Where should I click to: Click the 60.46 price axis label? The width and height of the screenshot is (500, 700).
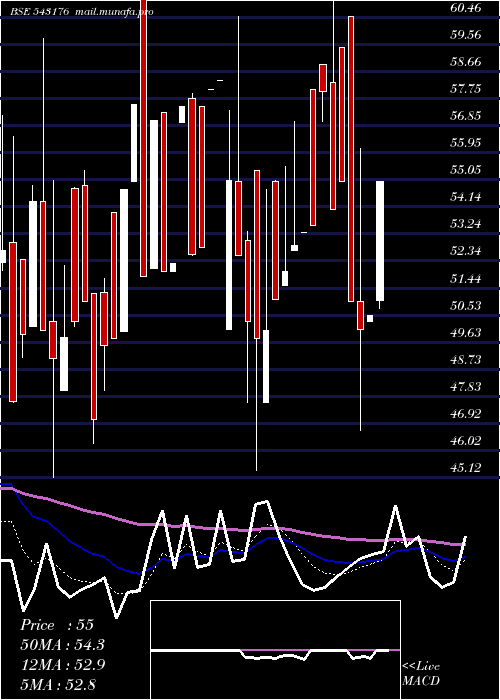[x=466, y=8]
